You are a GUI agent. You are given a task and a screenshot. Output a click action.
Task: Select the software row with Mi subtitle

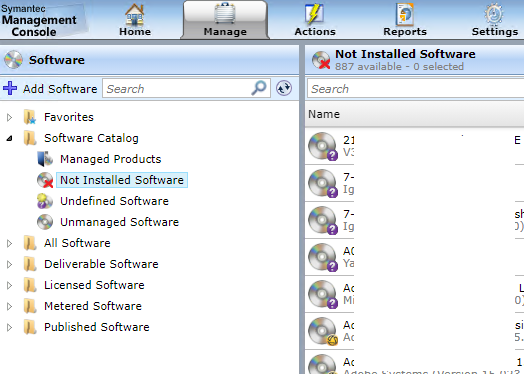[x=415, y=294]
